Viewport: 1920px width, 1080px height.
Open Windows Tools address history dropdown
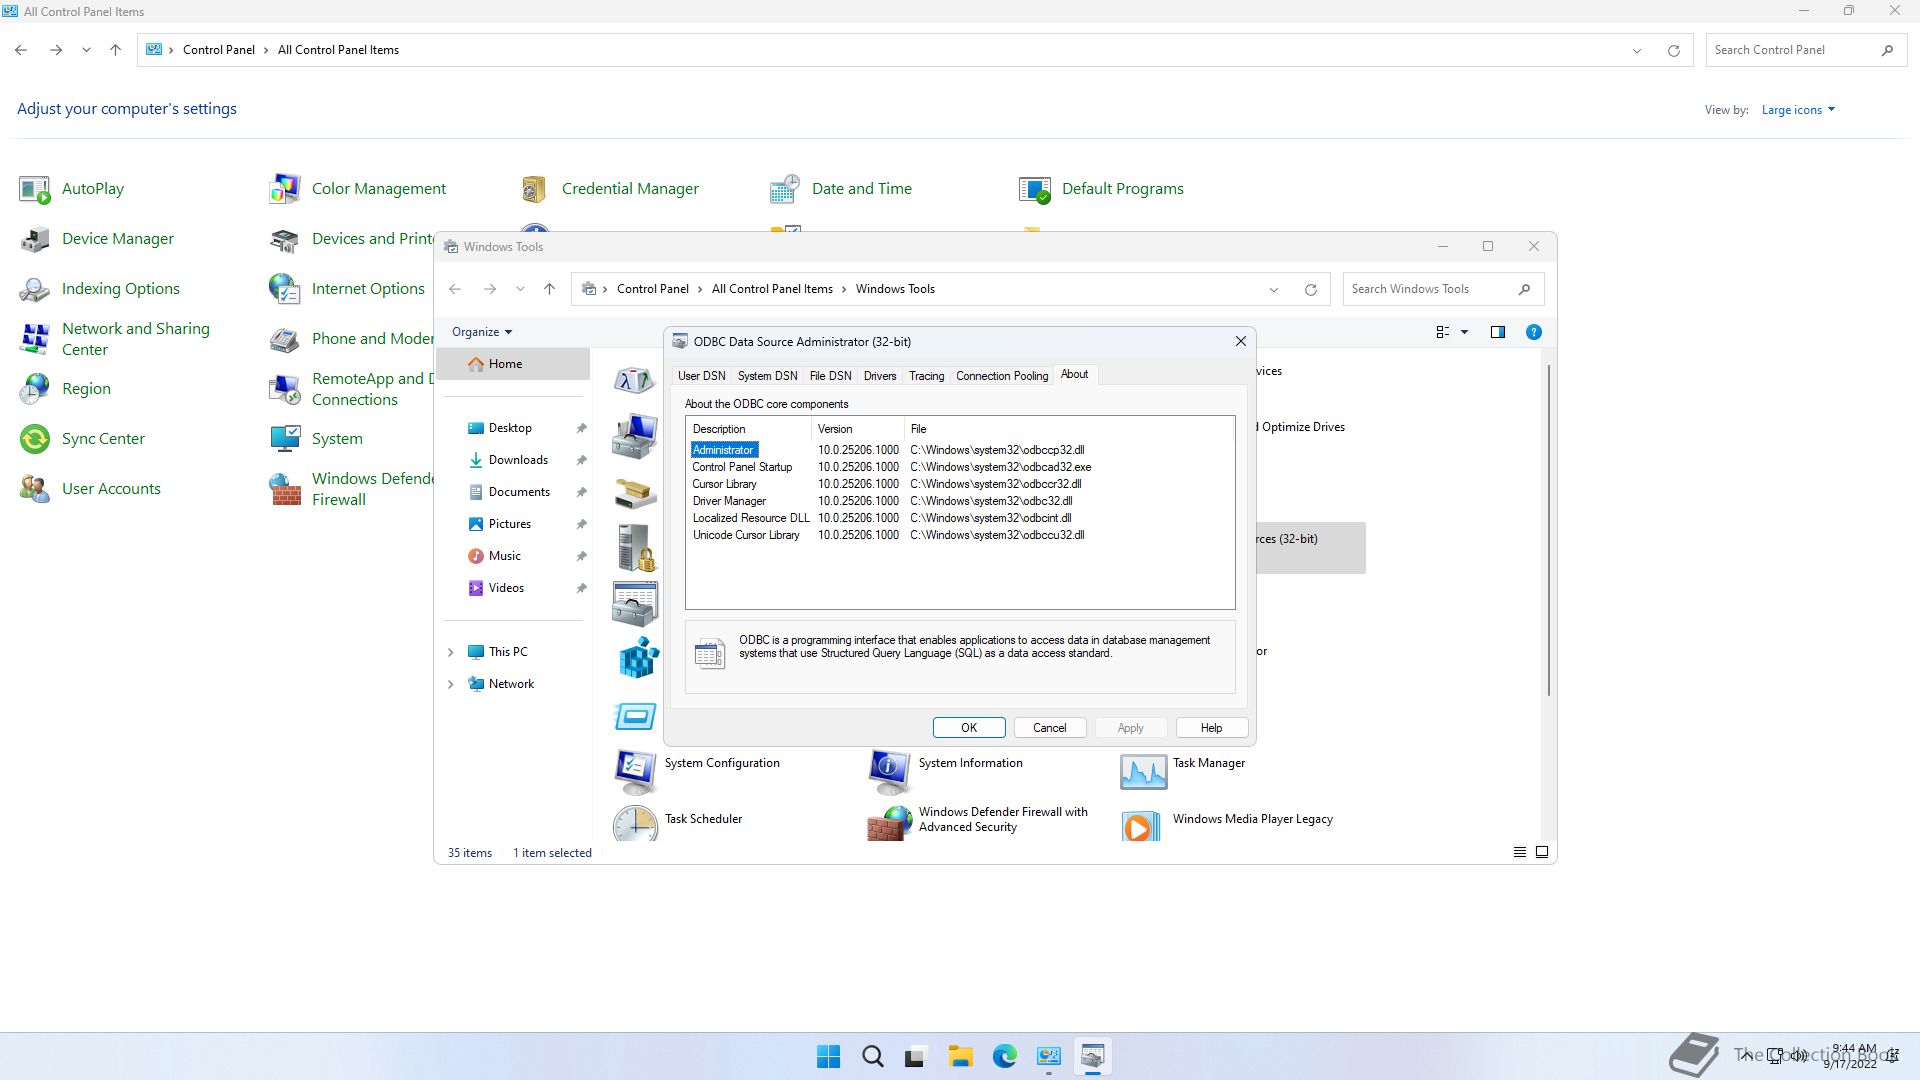click(x=1273, y=290)
